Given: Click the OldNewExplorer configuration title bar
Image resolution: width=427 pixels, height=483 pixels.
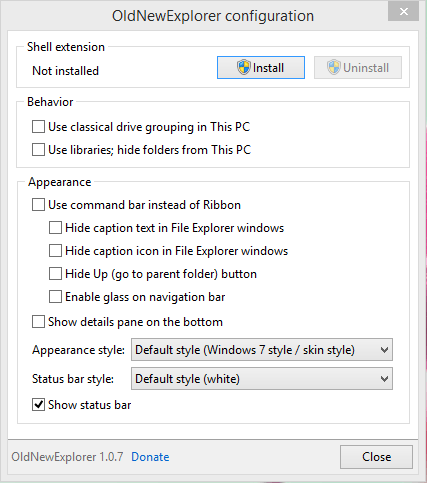Looking at the screenshot, I should click(213, 16).
